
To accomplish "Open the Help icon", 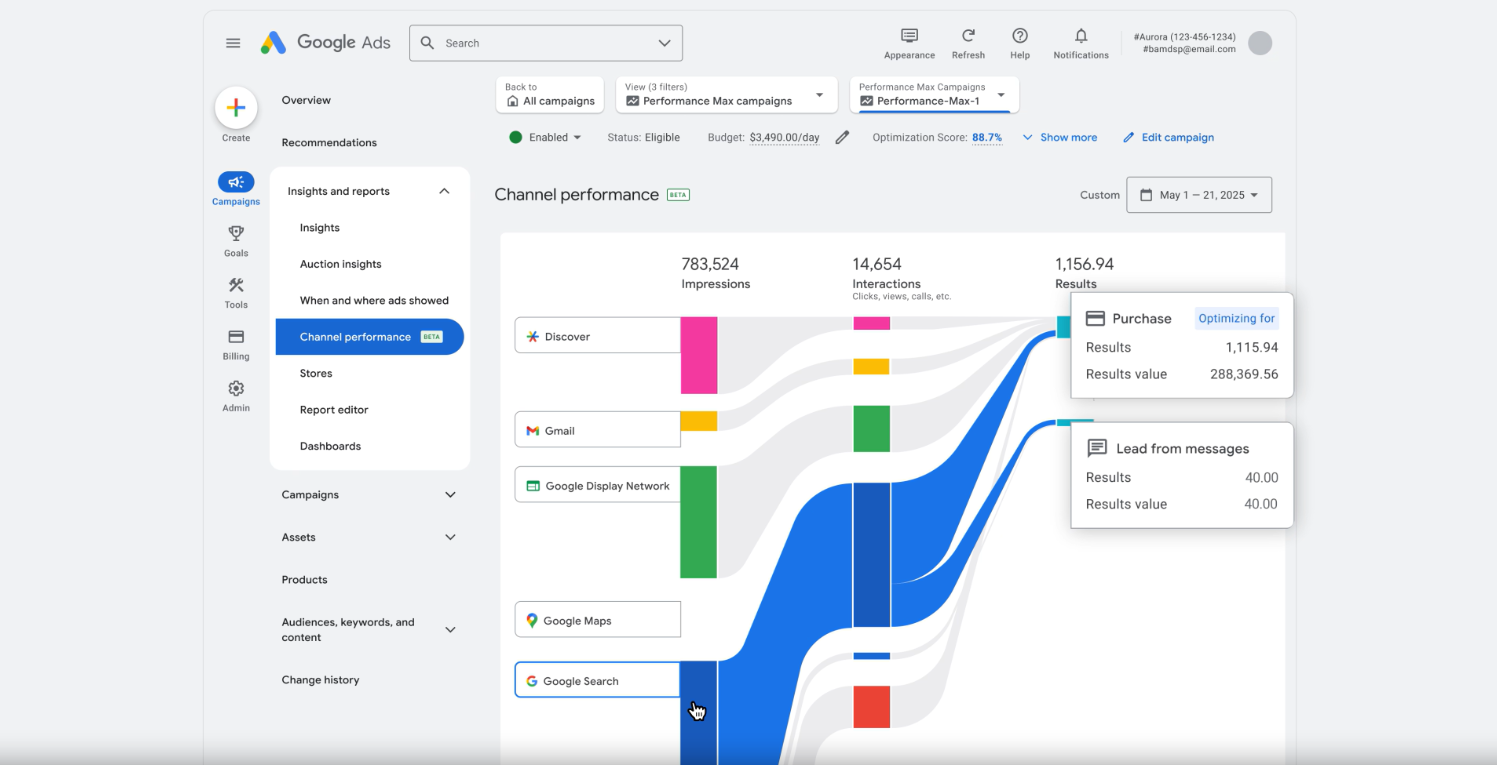I will (1020, 36).
